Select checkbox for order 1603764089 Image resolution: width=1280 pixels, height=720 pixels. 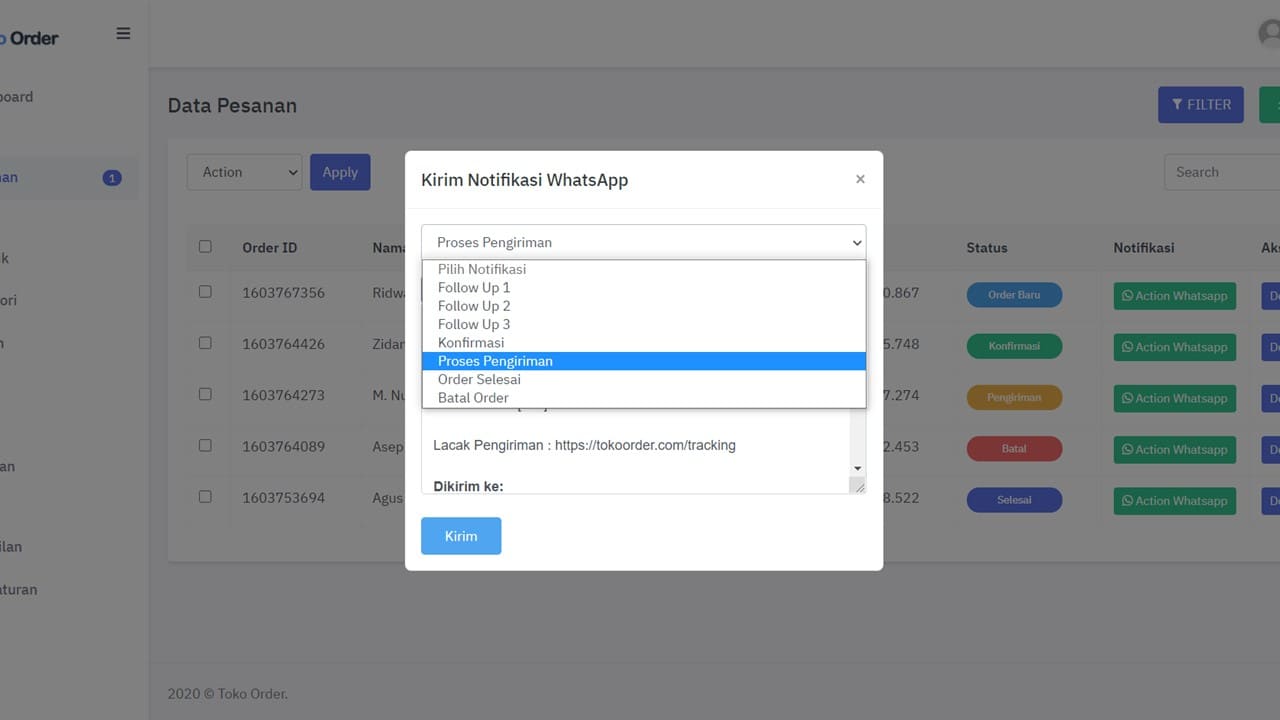pyautogui.click(x=205, y=446)
